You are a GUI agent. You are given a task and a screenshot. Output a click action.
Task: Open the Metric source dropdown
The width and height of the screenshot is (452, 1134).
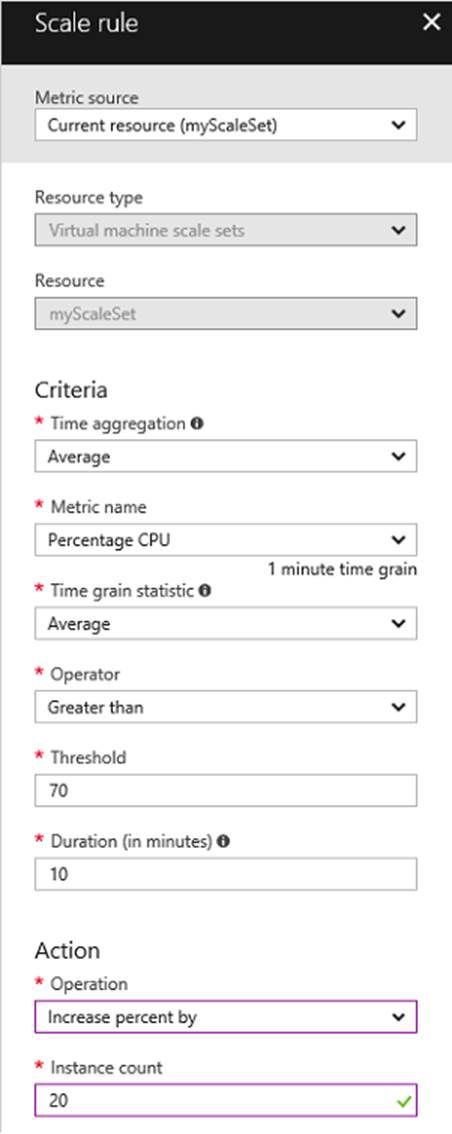[226, 125]
